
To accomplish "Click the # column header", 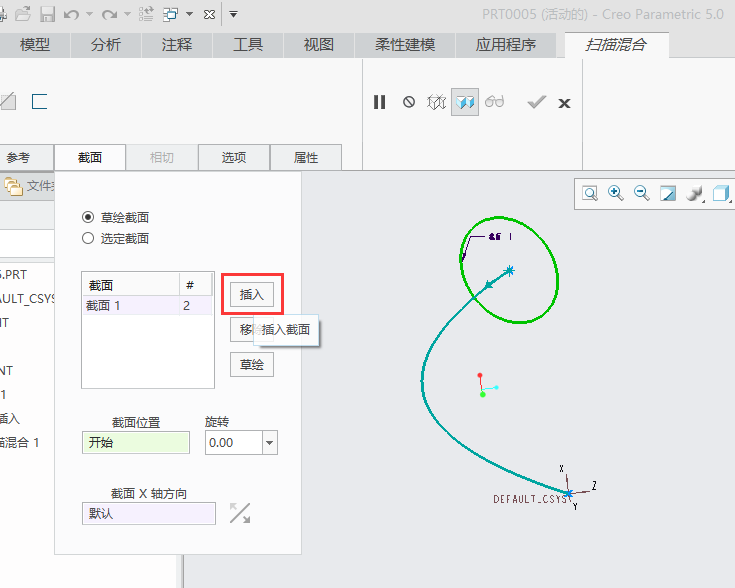I will [x=195, y=285].
